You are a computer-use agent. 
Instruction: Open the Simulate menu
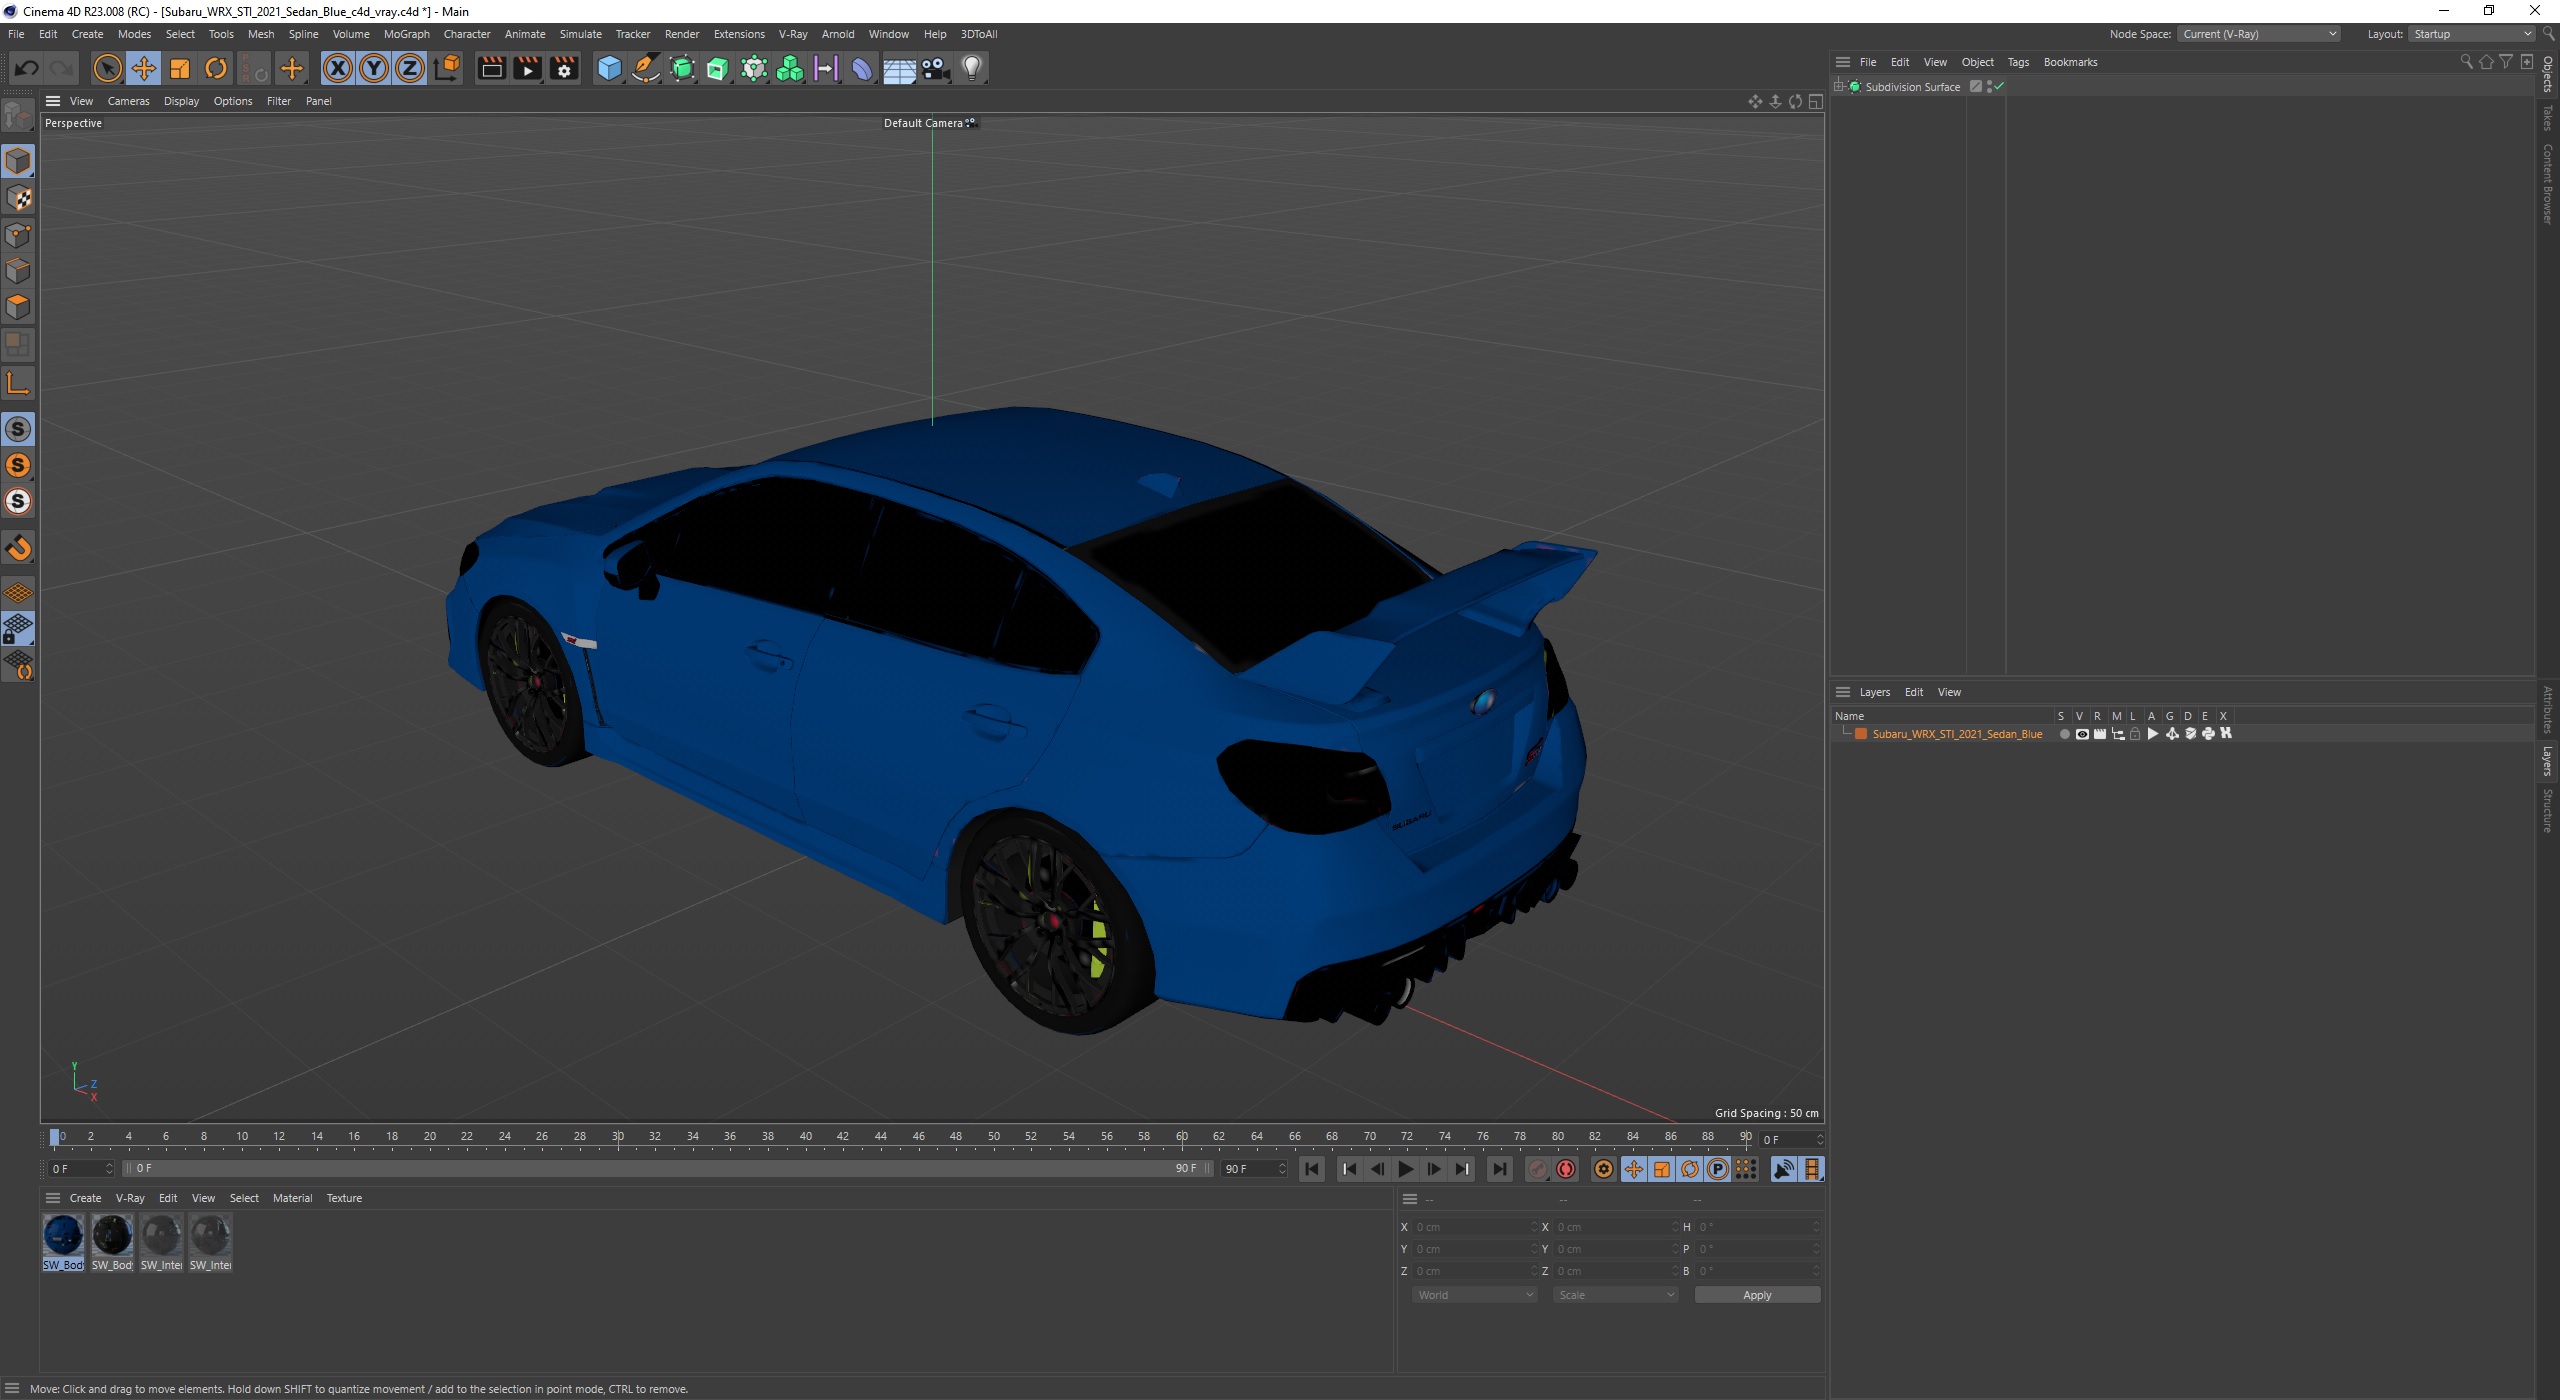point(580,34)
